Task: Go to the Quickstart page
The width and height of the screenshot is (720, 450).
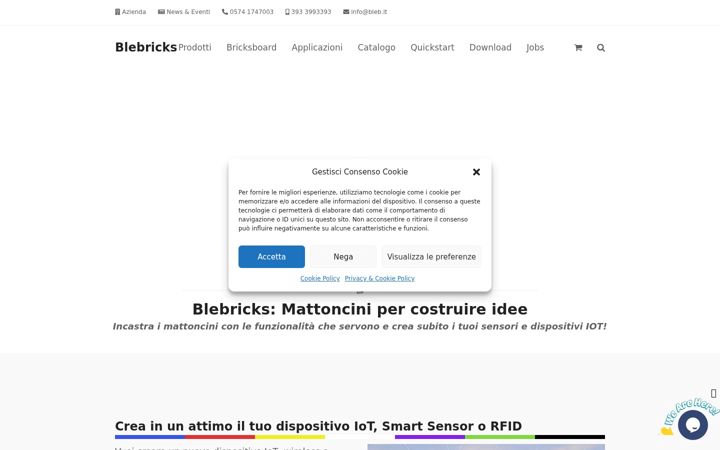Action: [x=432, y=47]
